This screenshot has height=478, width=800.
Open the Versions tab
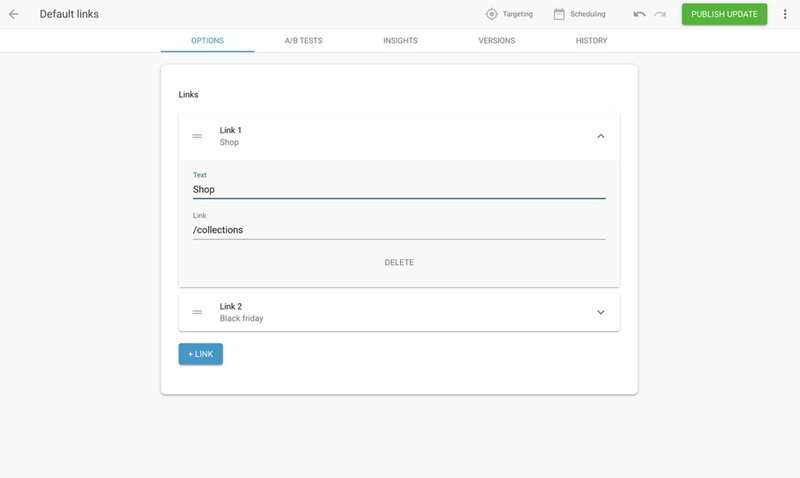tap(496, 41)
